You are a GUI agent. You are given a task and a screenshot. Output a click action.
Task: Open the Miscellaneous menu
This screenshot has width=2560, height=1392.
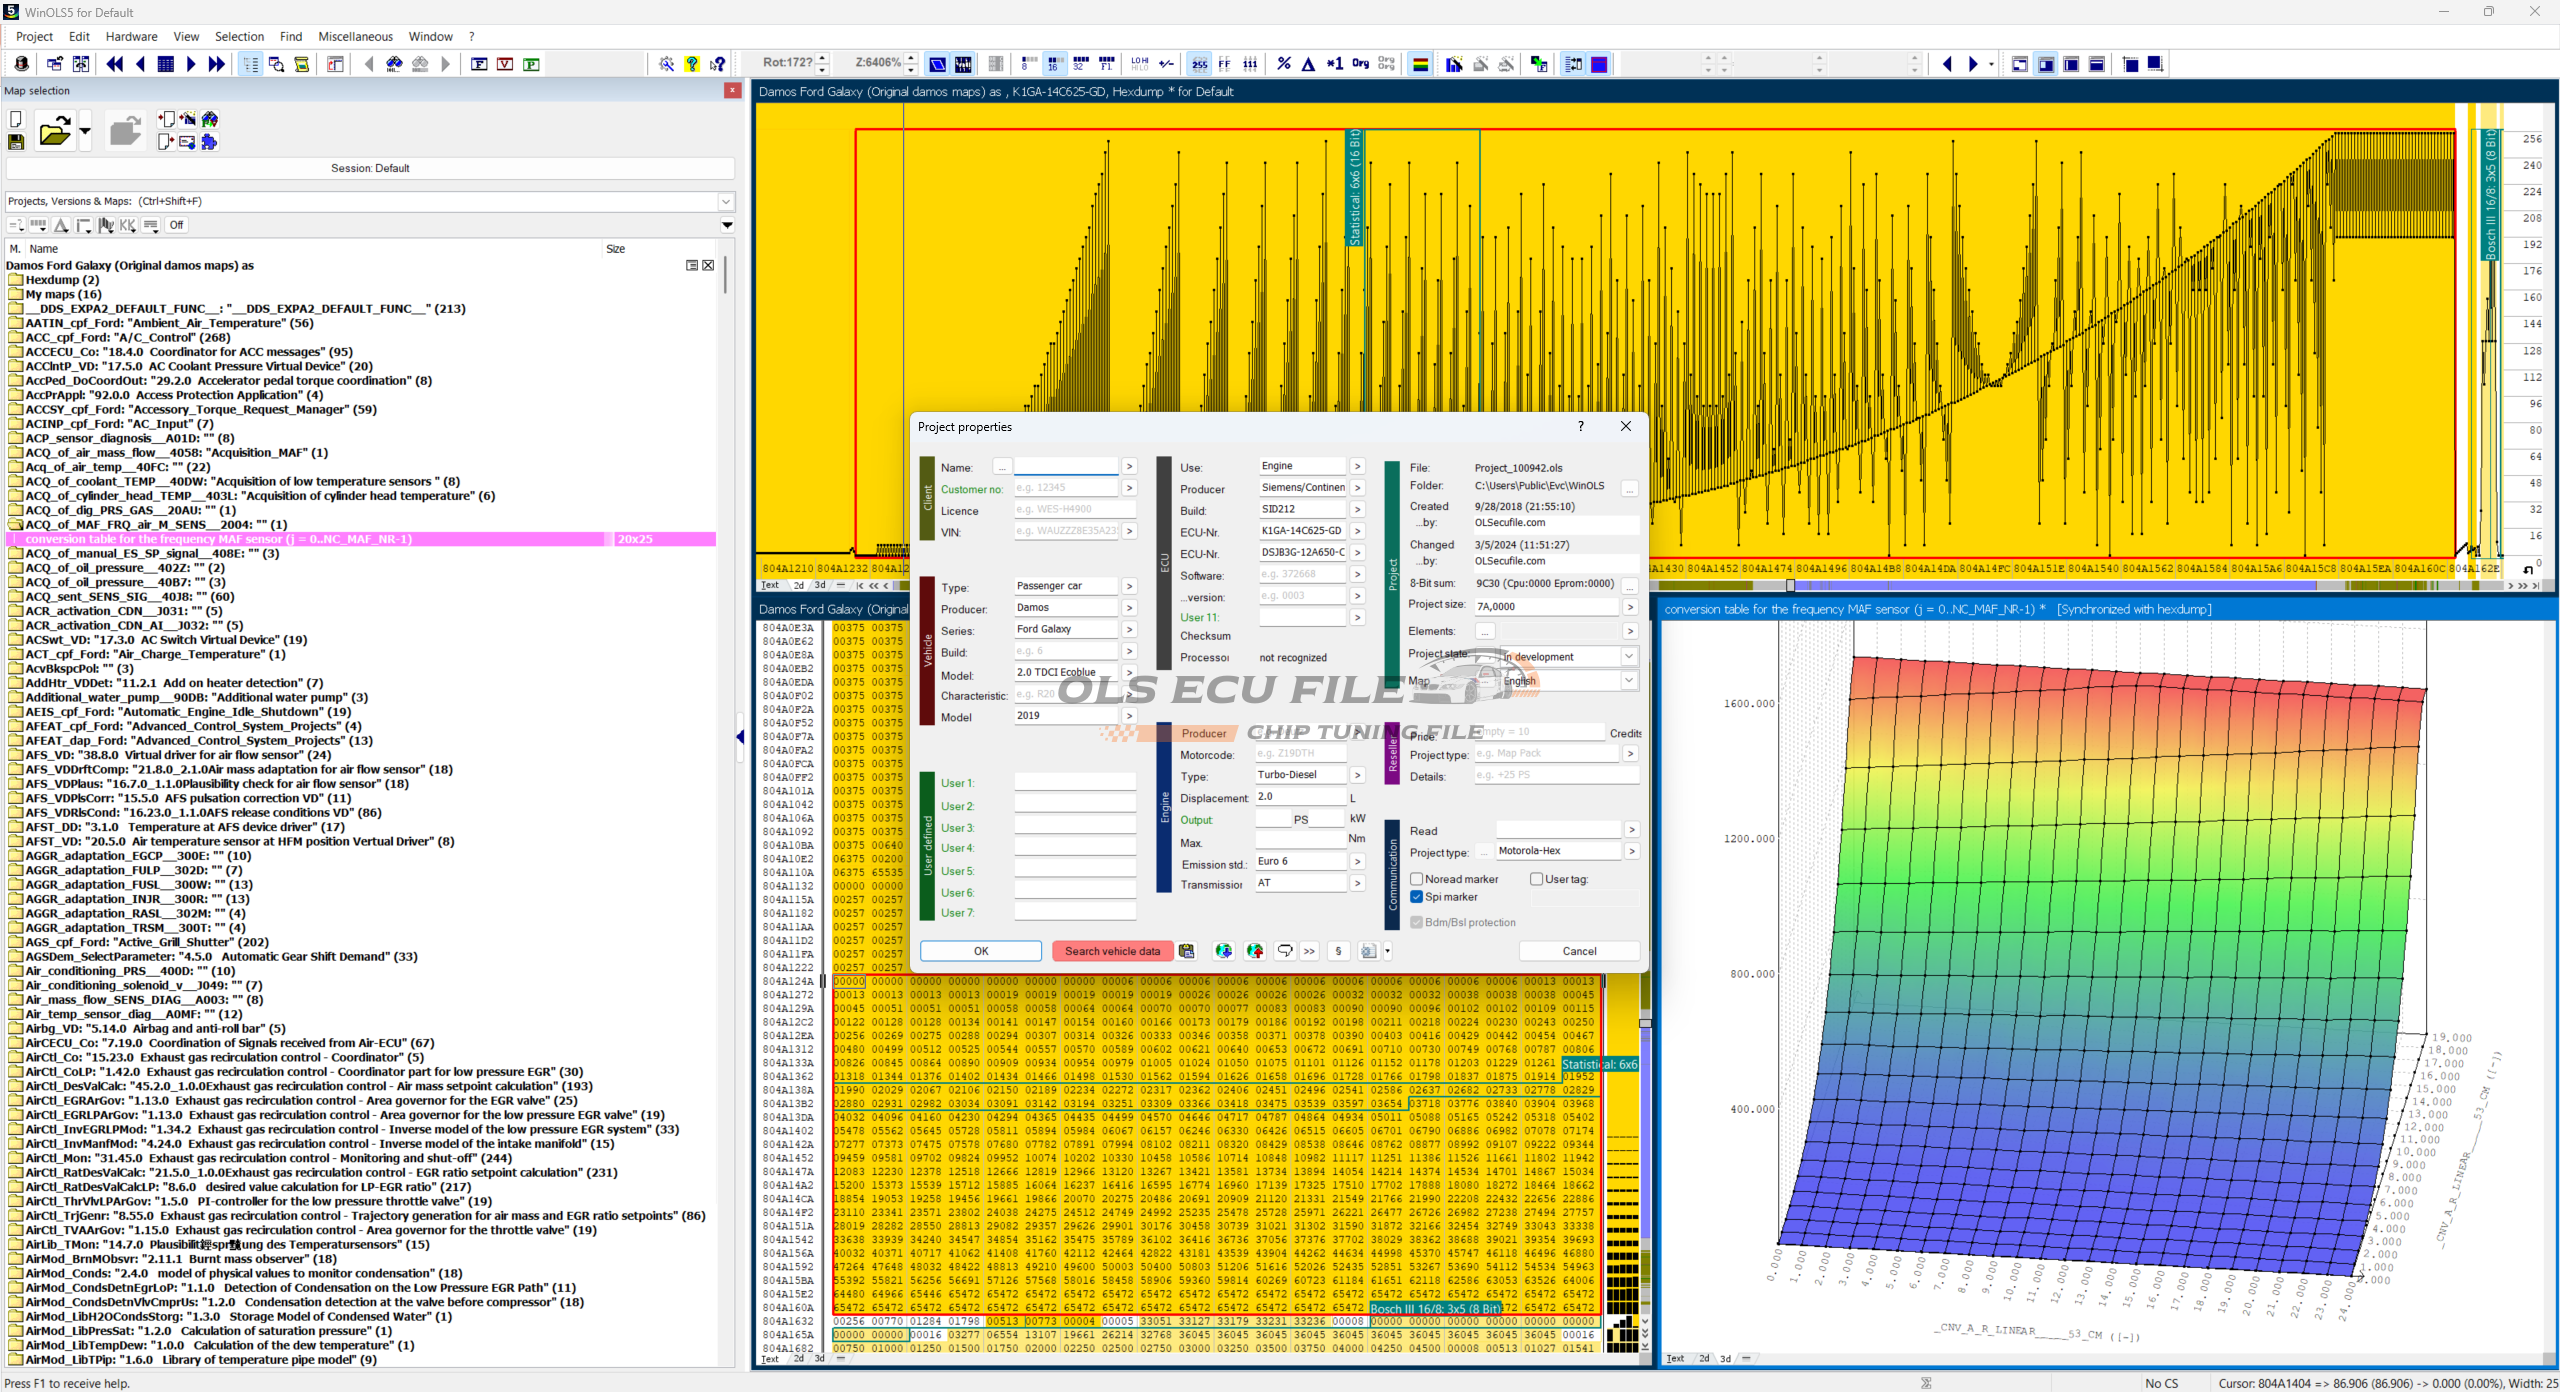tap(355, 37)
